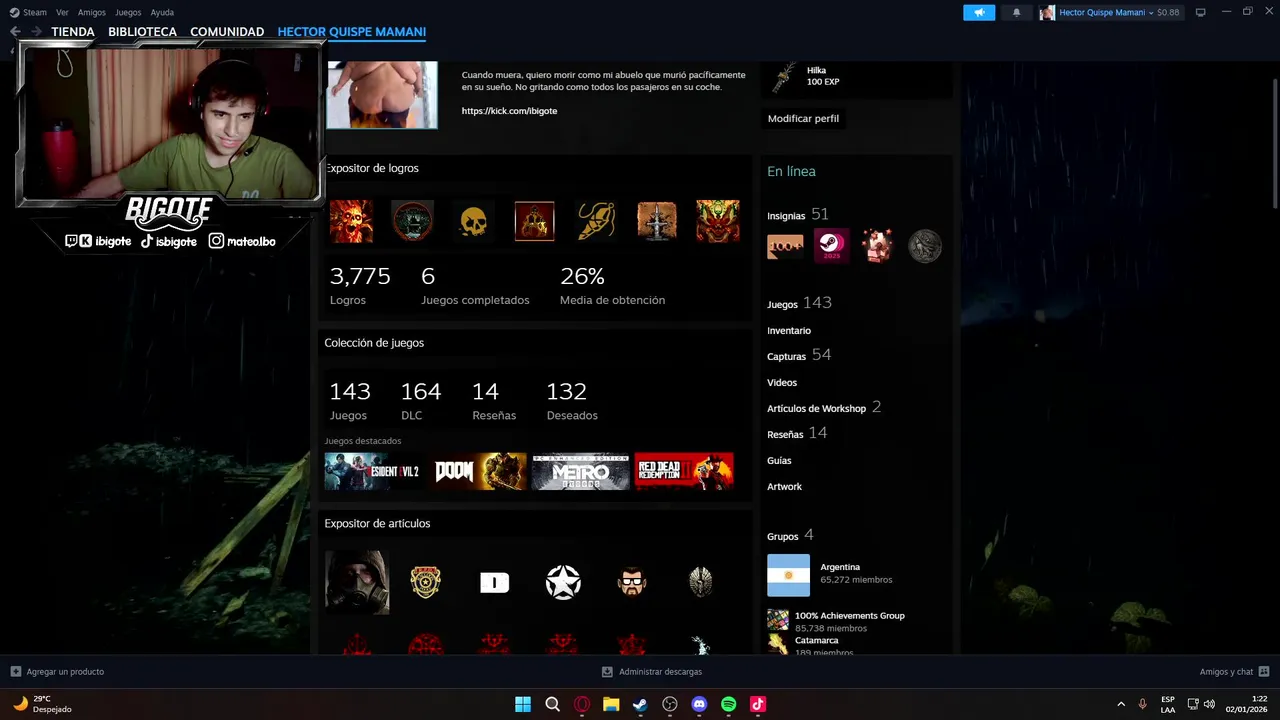Click the red-framed achievement icon

coord(534,221)
